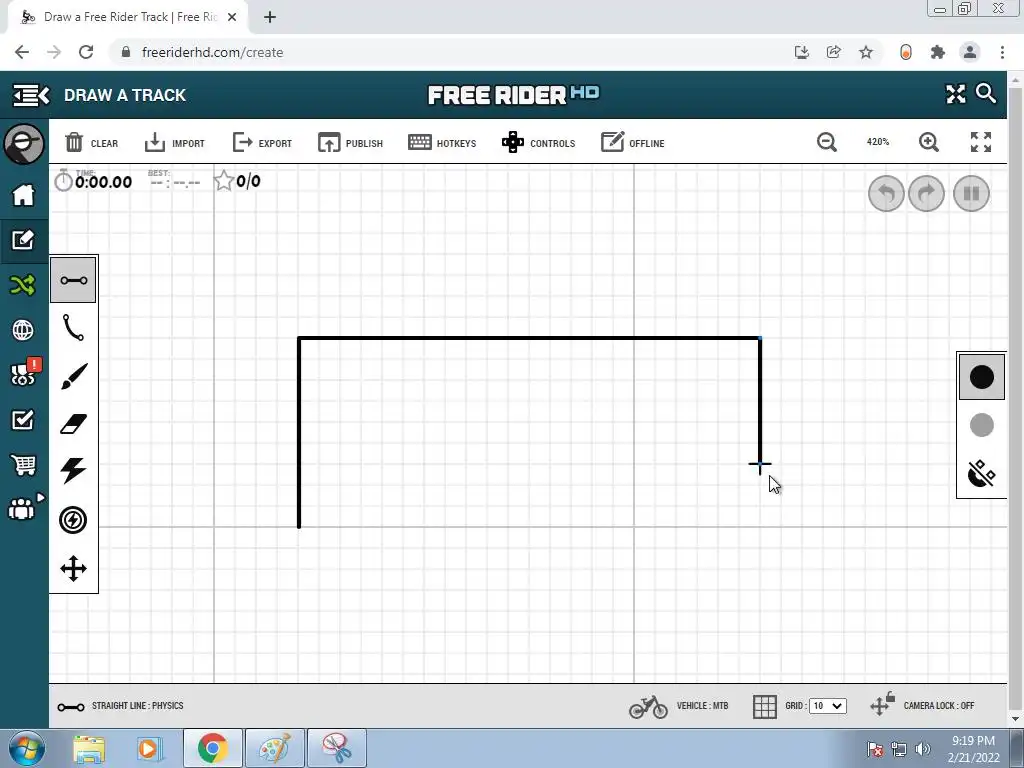Collapse the left sidebar menu
1024x768 pixels.
point(31,95)
